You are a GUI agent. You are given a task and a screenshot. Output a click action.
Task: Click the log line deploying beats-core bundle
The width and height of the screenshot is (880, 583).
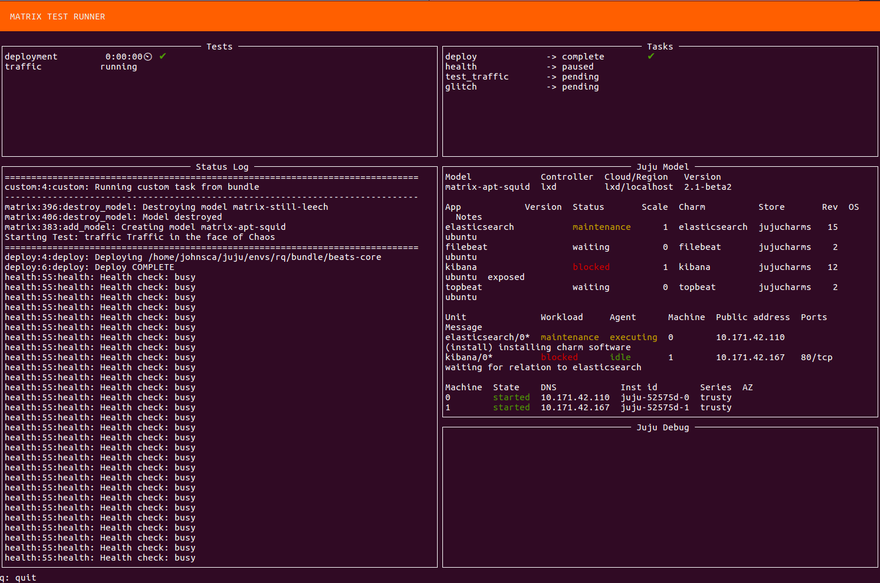(193, 257)
